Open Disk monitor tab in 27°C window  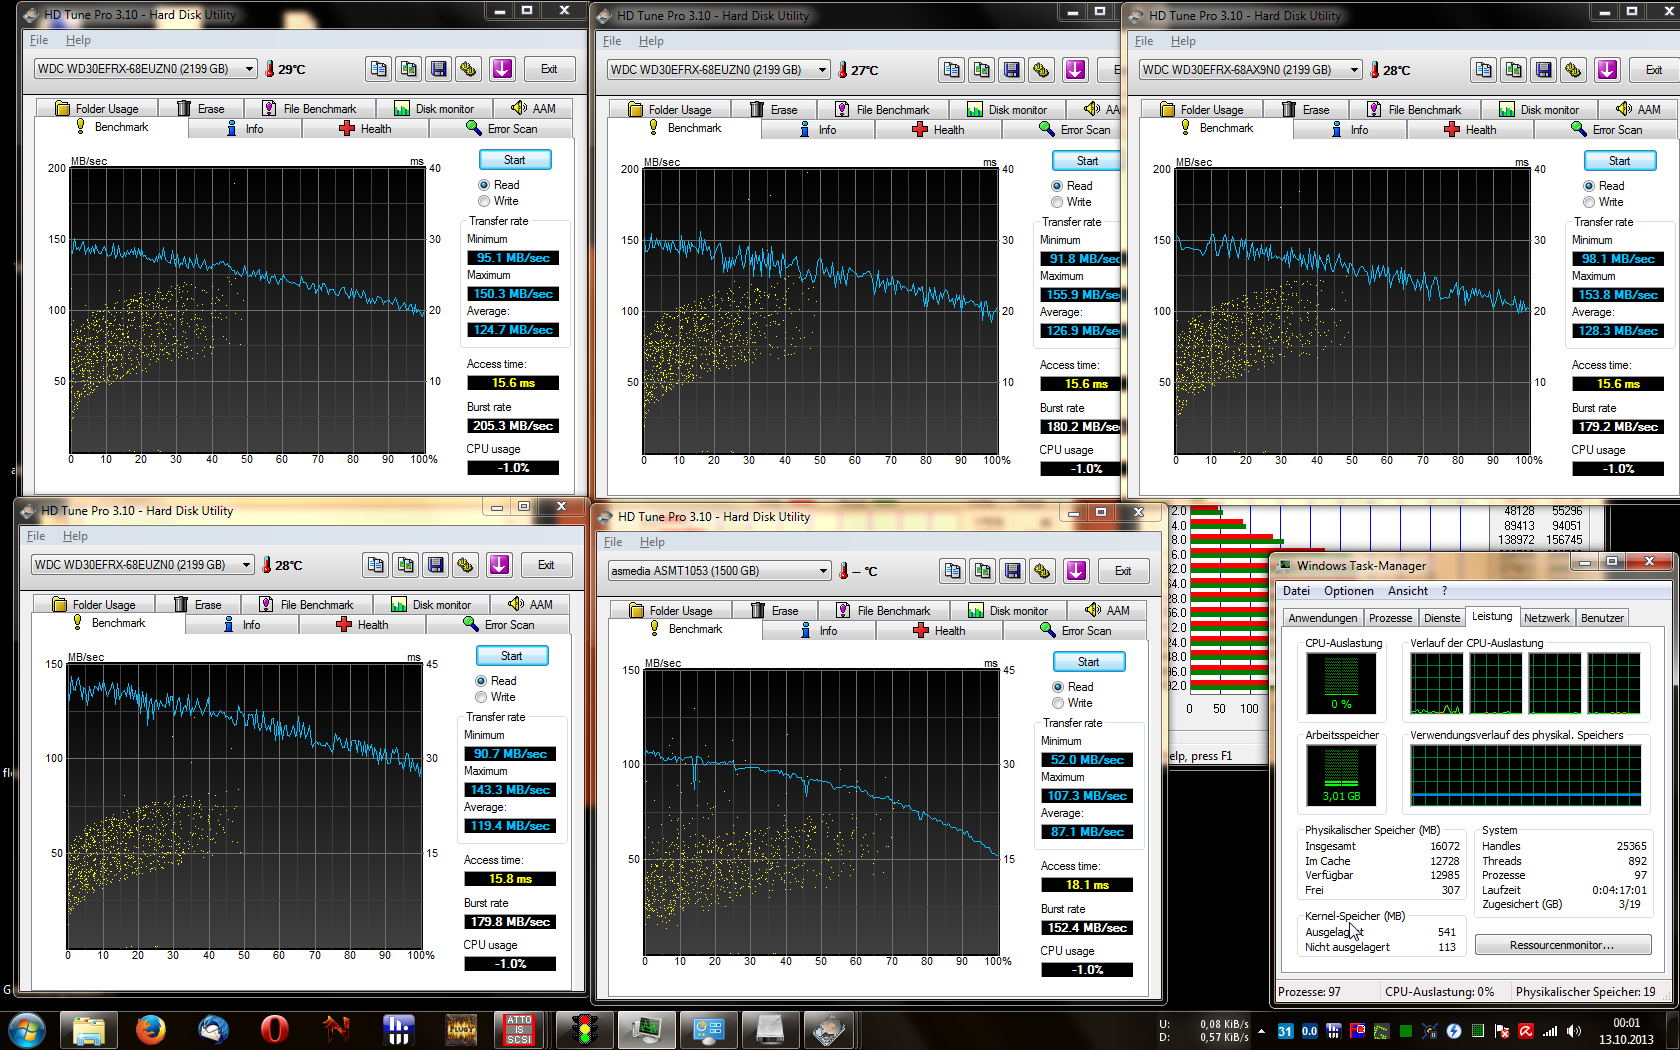(x=1006, y=110)
